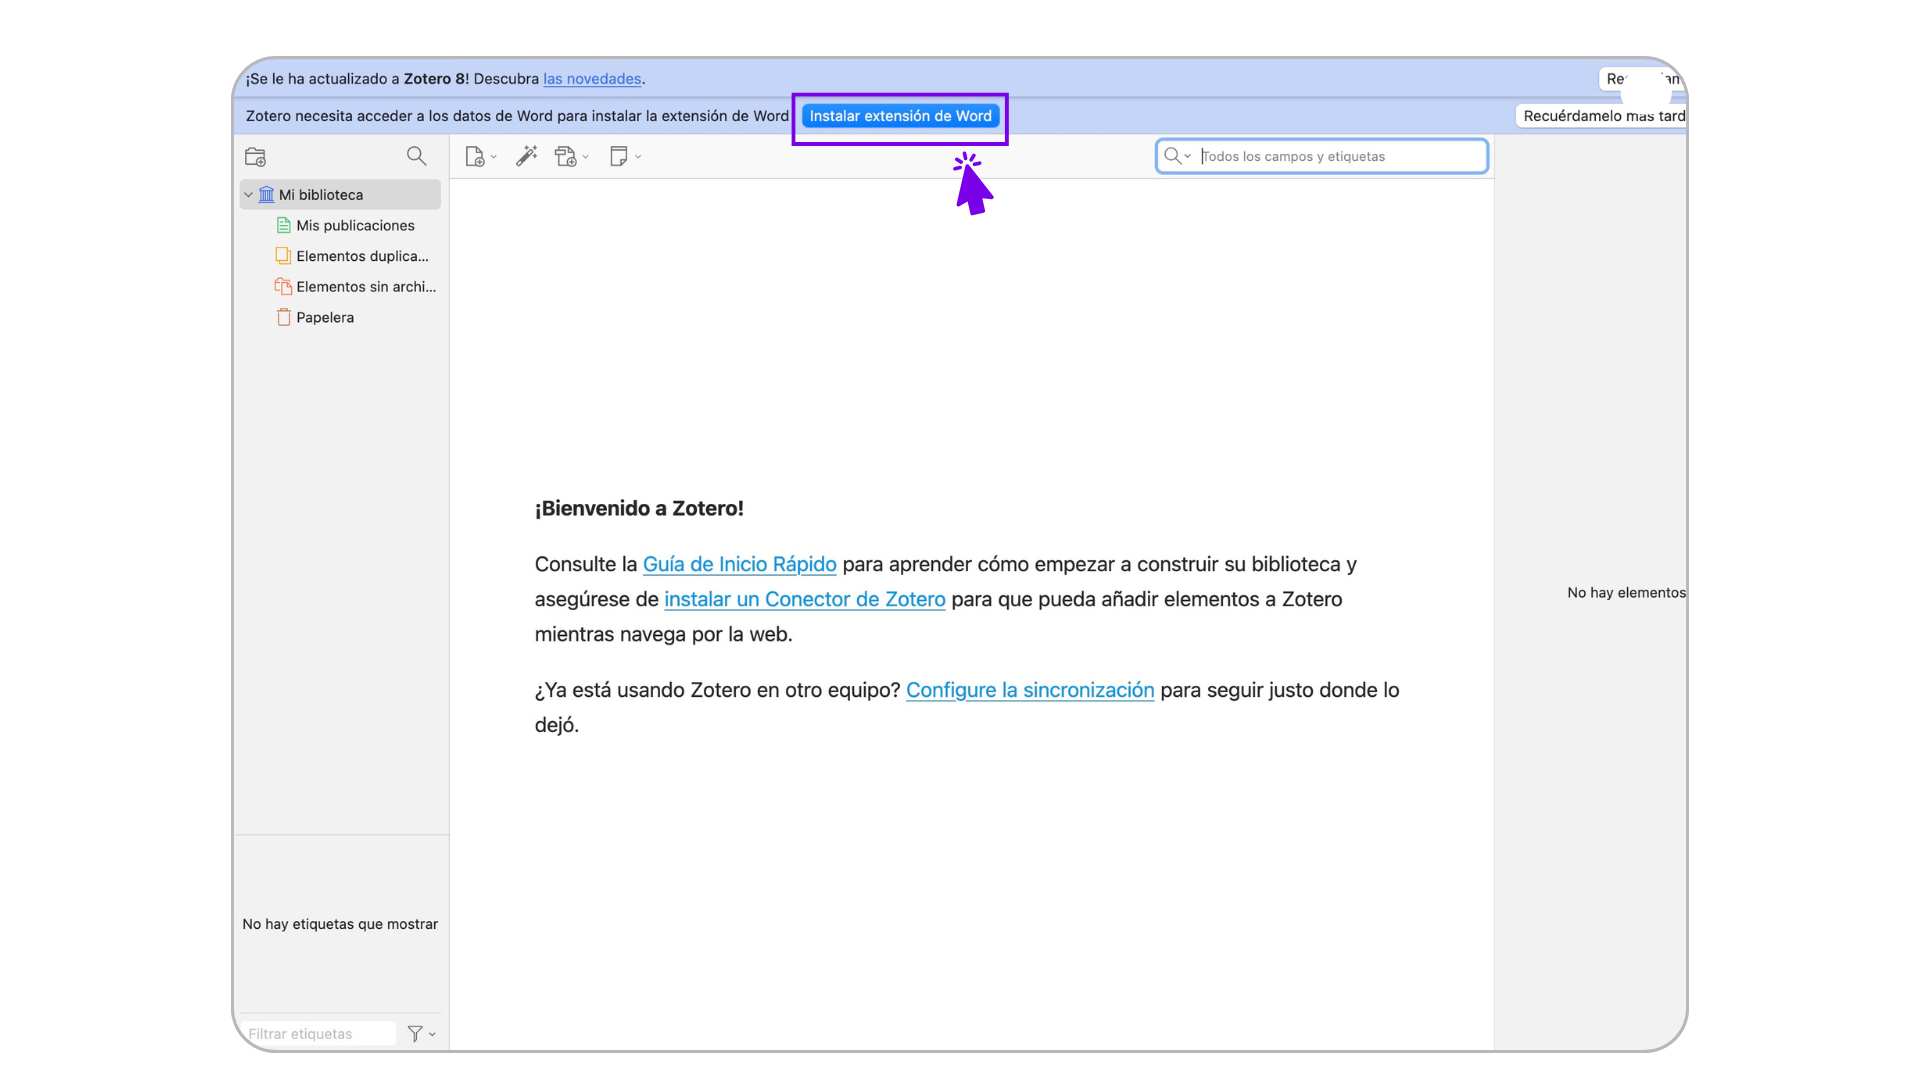This screenshot has height=1080, width=1920.
Task: Open the New Note icon menu
Action: tap(622, 157)
